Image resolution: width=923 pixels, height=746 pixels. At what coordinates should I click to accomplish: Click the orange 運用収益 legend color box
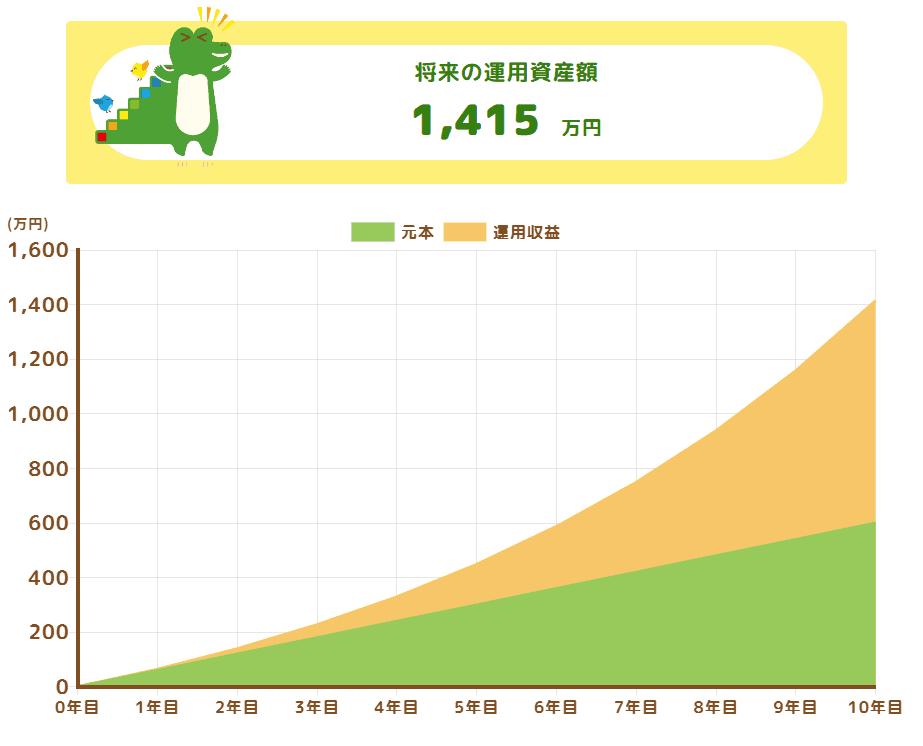click(464, 232)
